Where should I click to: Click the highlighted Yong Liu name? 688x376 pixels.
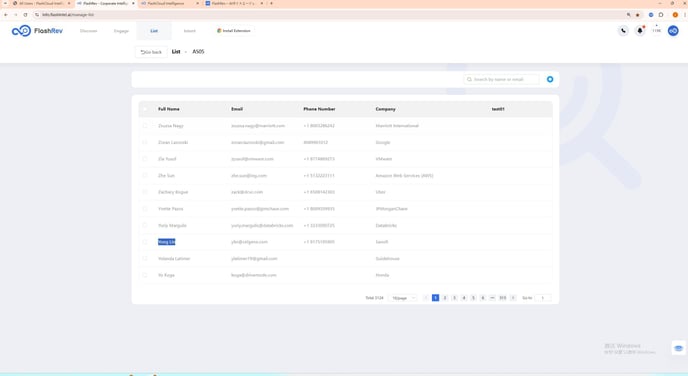(166, 242)
